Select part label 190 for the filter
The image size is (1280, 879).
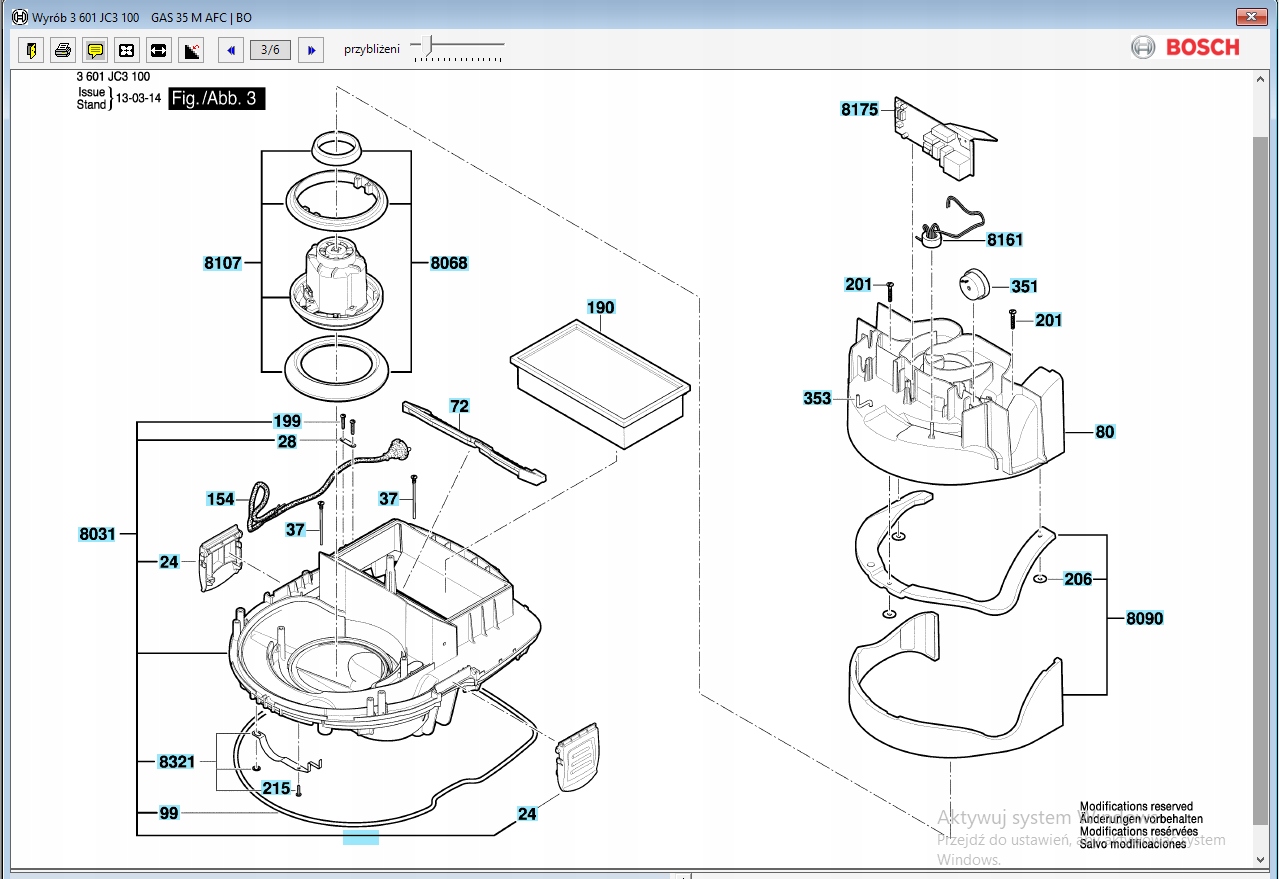pos(600,307)
